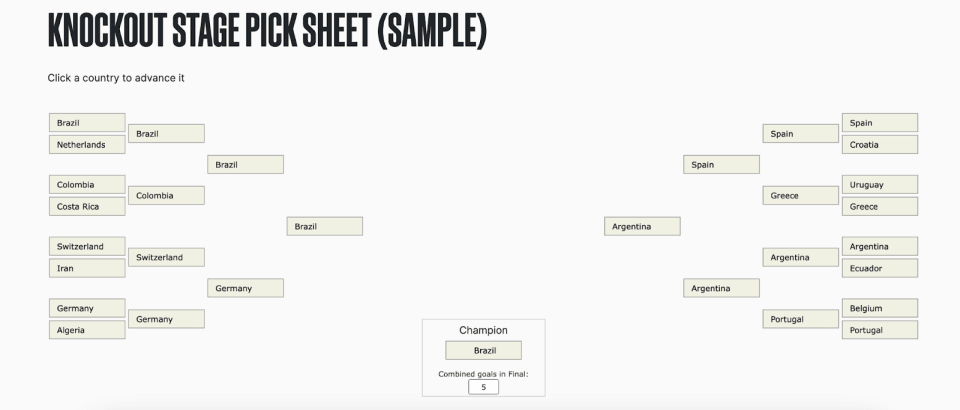Select Spain paired against Croatia
The width and height of the screenshot is (960, 410).
tap(880, 123)
